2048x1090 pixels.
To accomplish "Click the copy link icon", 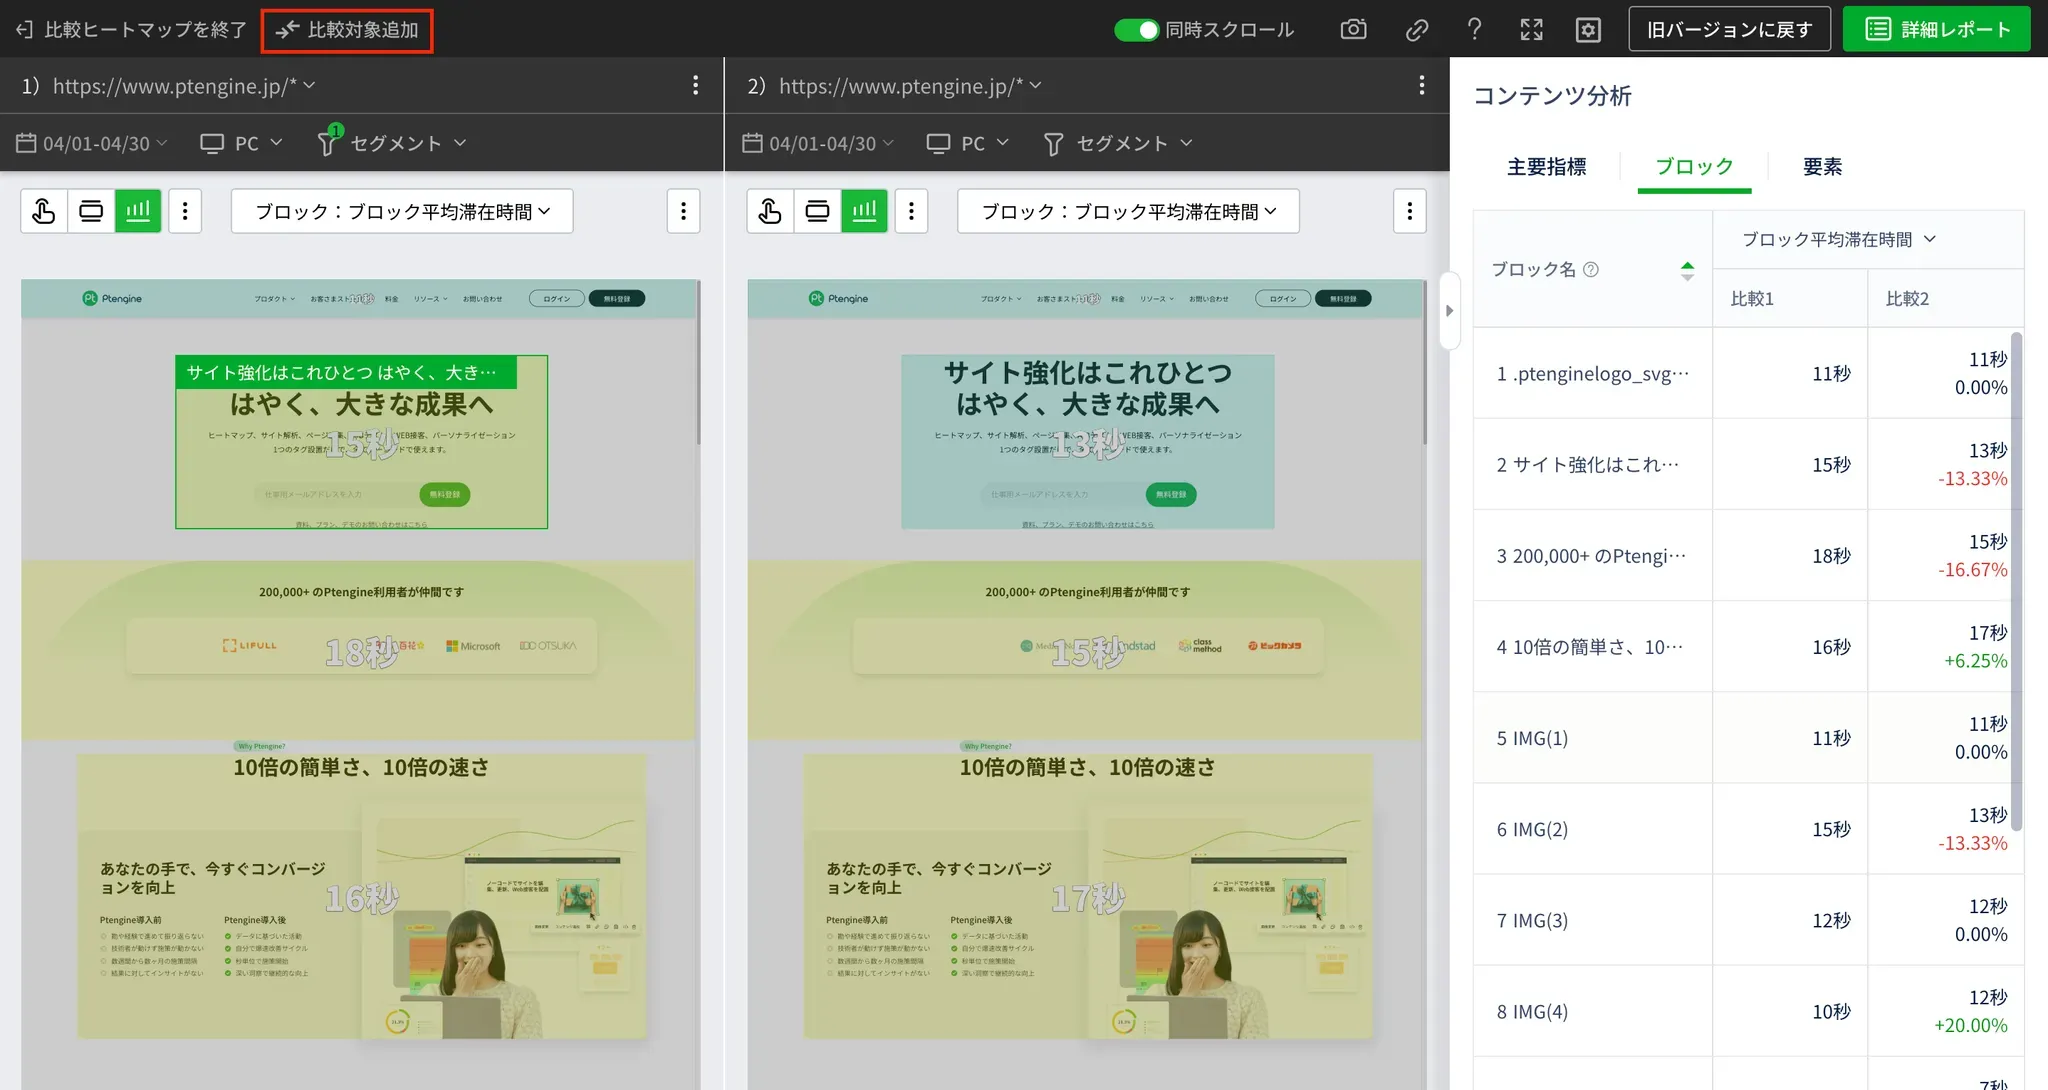I will coord(1416,29).
